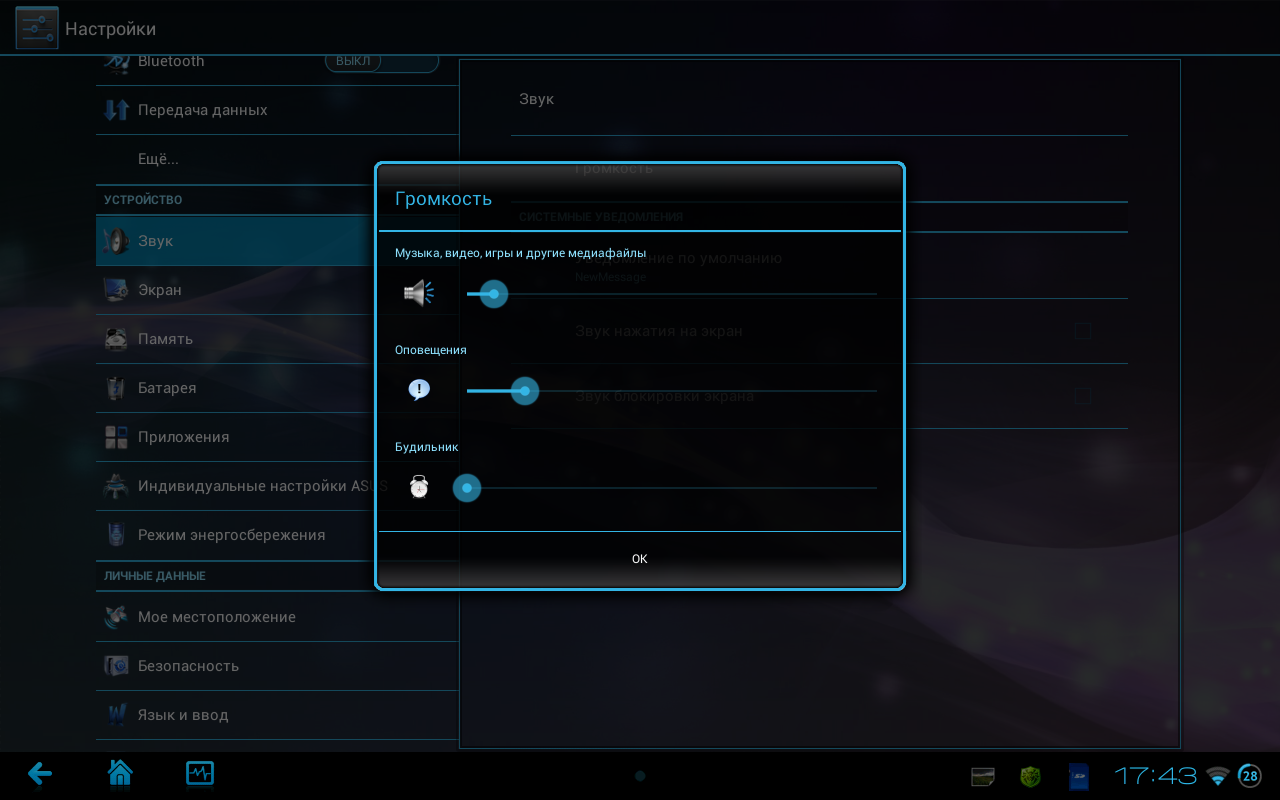Enable the screen tap sound checkbox
Viewport: 1280px width, 800px height.
[1082, 331]
